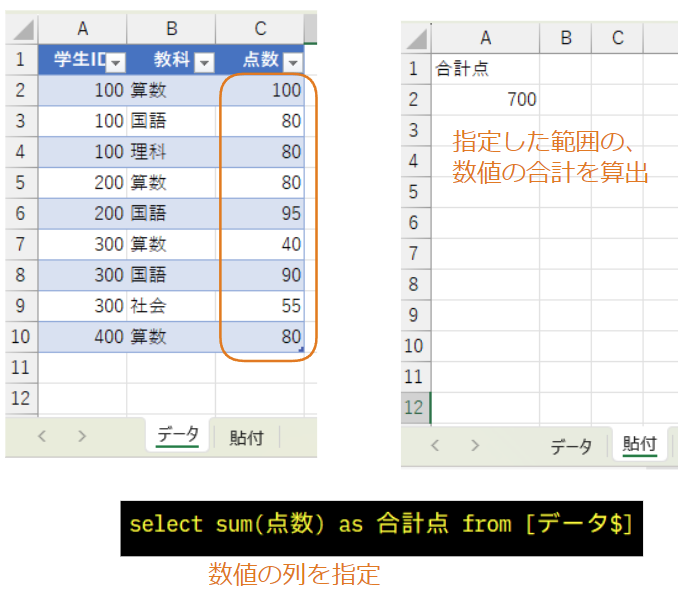Open the 点数 filter dropdown
Image resolution: width=678 pixels, height=598 pixels.
pyautogui.click(x=293, y=63)
